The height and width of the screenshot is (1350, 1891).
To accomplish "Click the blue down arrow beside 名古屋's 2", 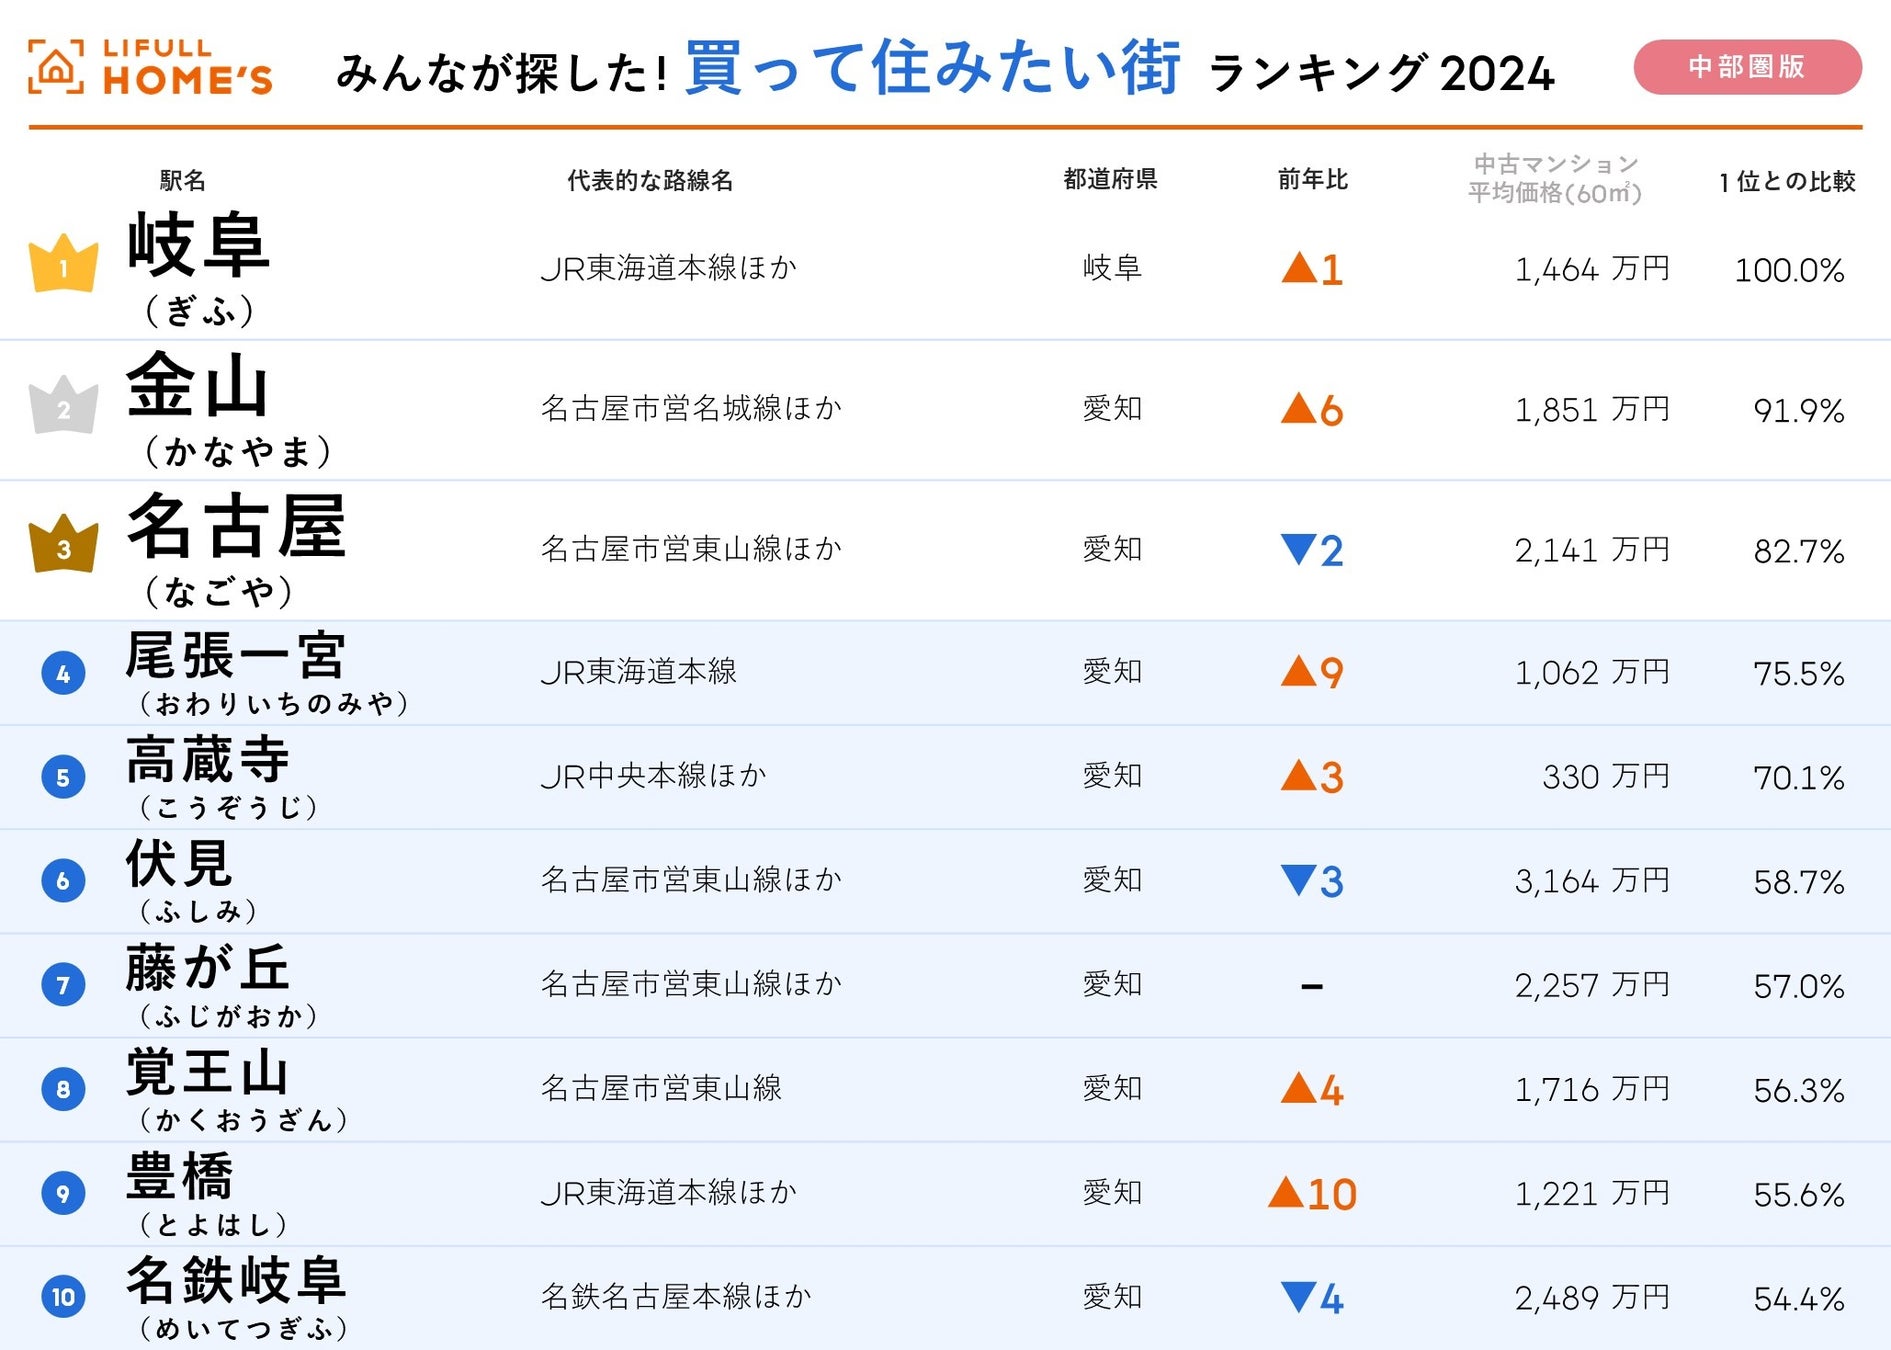I will point(1298,548).
